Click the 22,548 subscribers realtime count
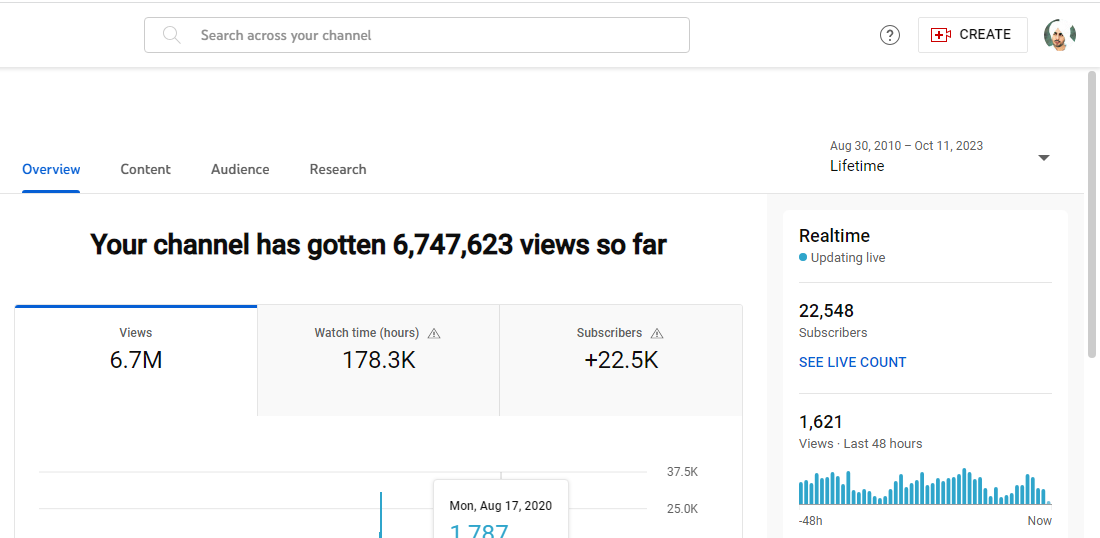The height and width of the screenshot is (538, 1100). 826,311
